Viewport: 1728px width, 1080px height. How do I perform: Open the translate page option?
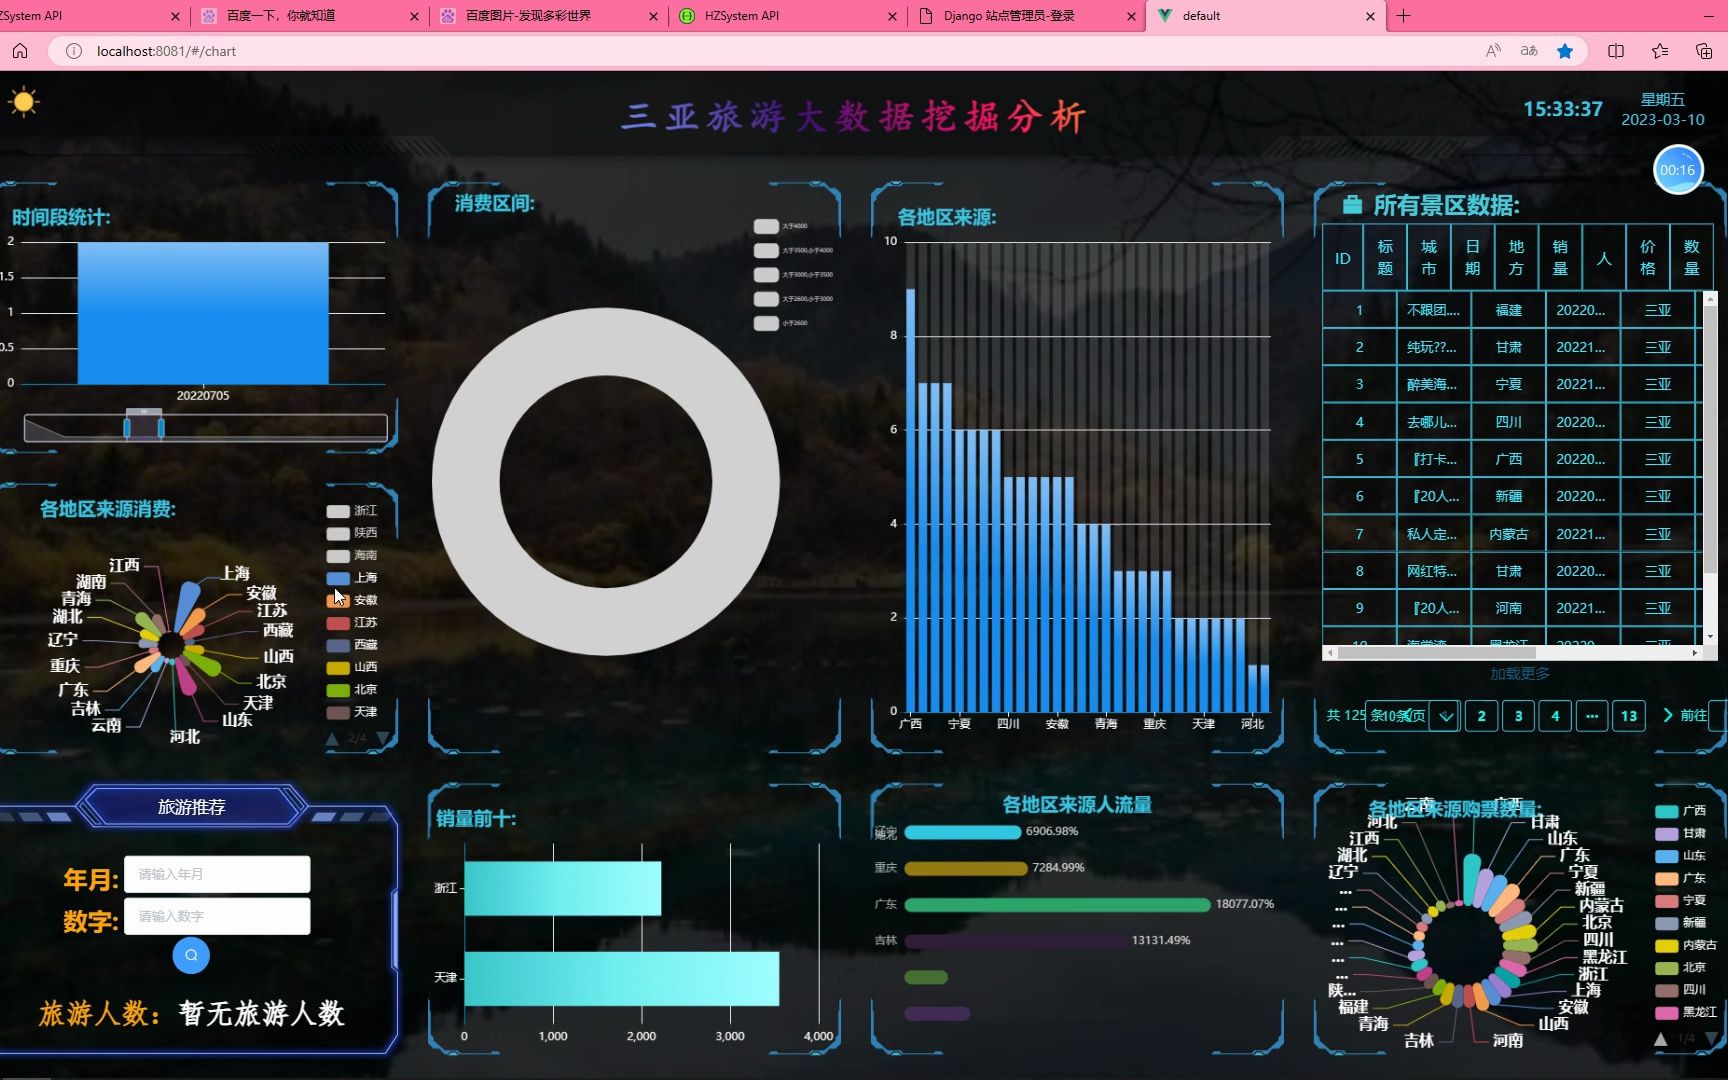pos(1529,51)
